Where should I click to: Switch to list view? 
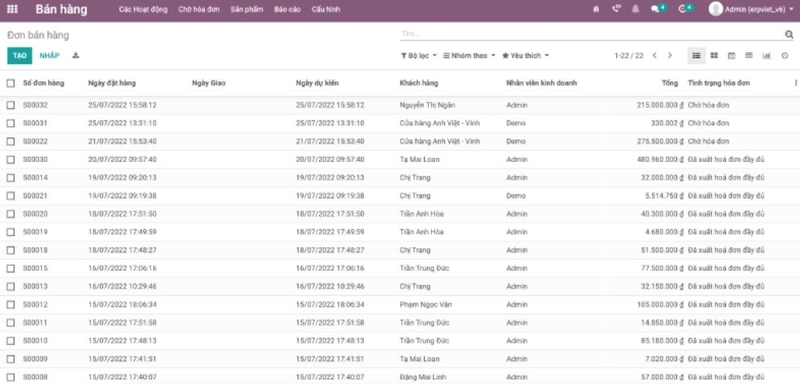click(x=696, y=56)
